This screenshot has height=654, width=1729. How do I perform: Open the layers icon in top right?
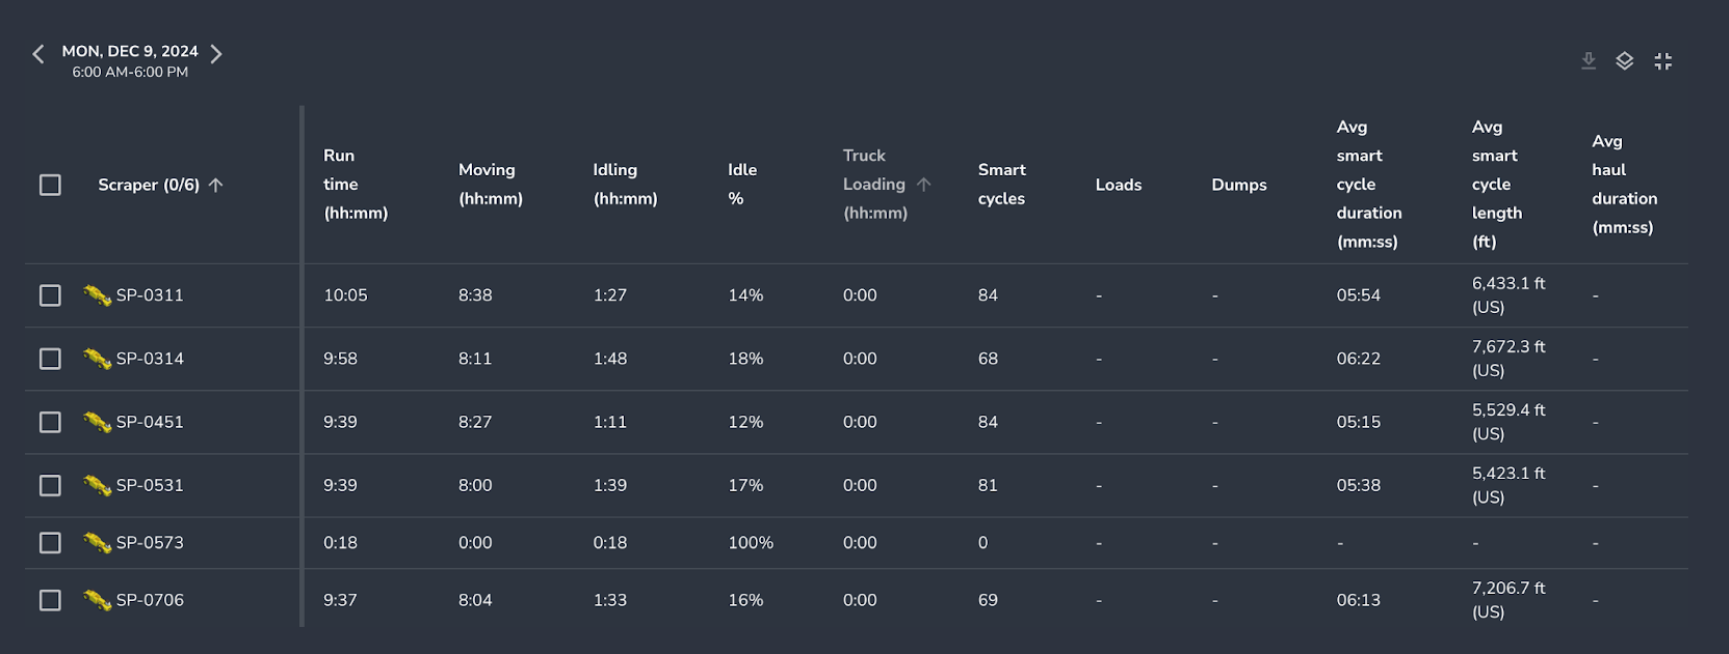1625,62
